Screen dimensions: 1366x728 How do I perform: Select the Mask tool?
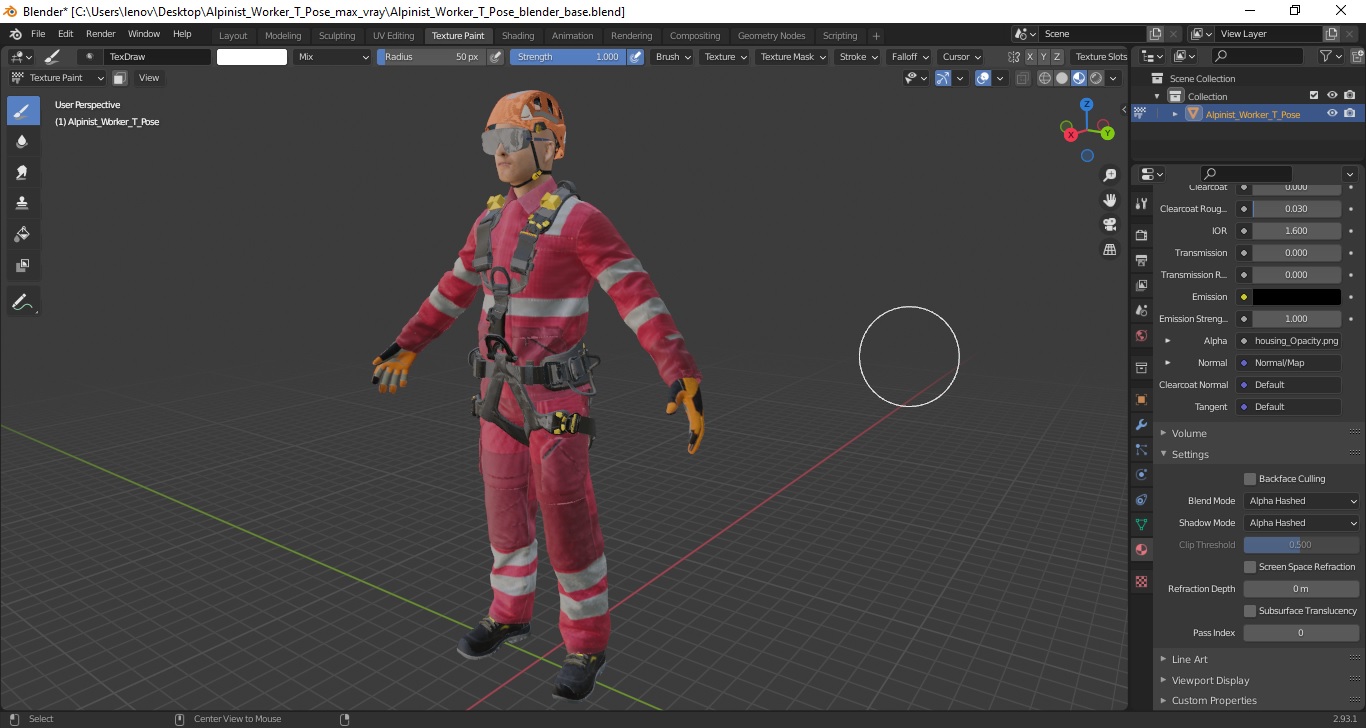pyautogui.click(x=23, y=266)
